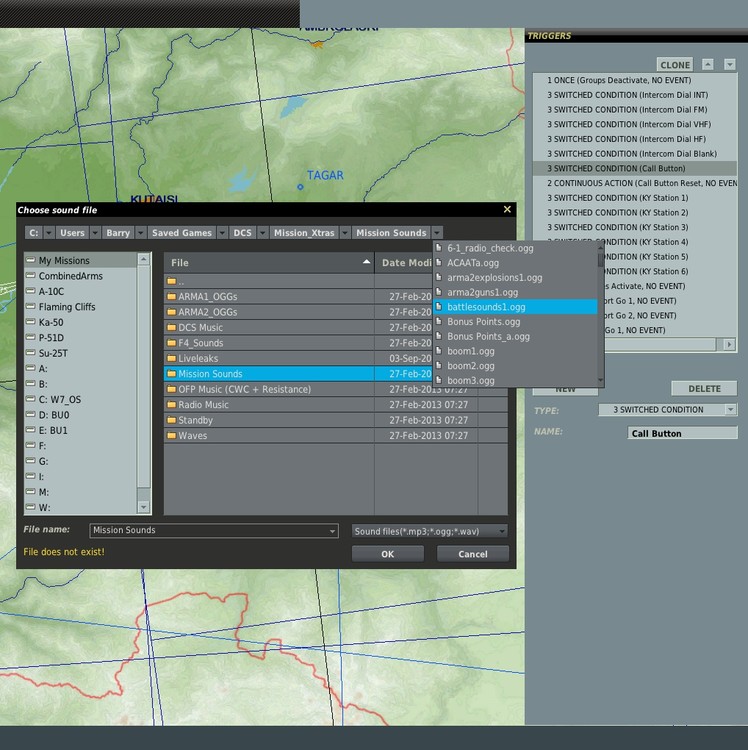Click the drive icon beside Ka-50

click(x=31, y=323)
